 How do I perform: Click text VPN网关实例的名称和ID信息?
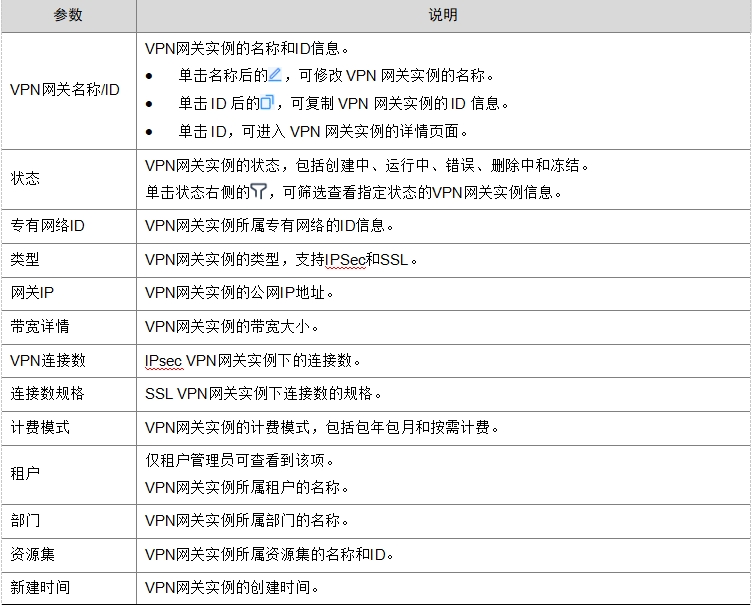pos(246,48)
